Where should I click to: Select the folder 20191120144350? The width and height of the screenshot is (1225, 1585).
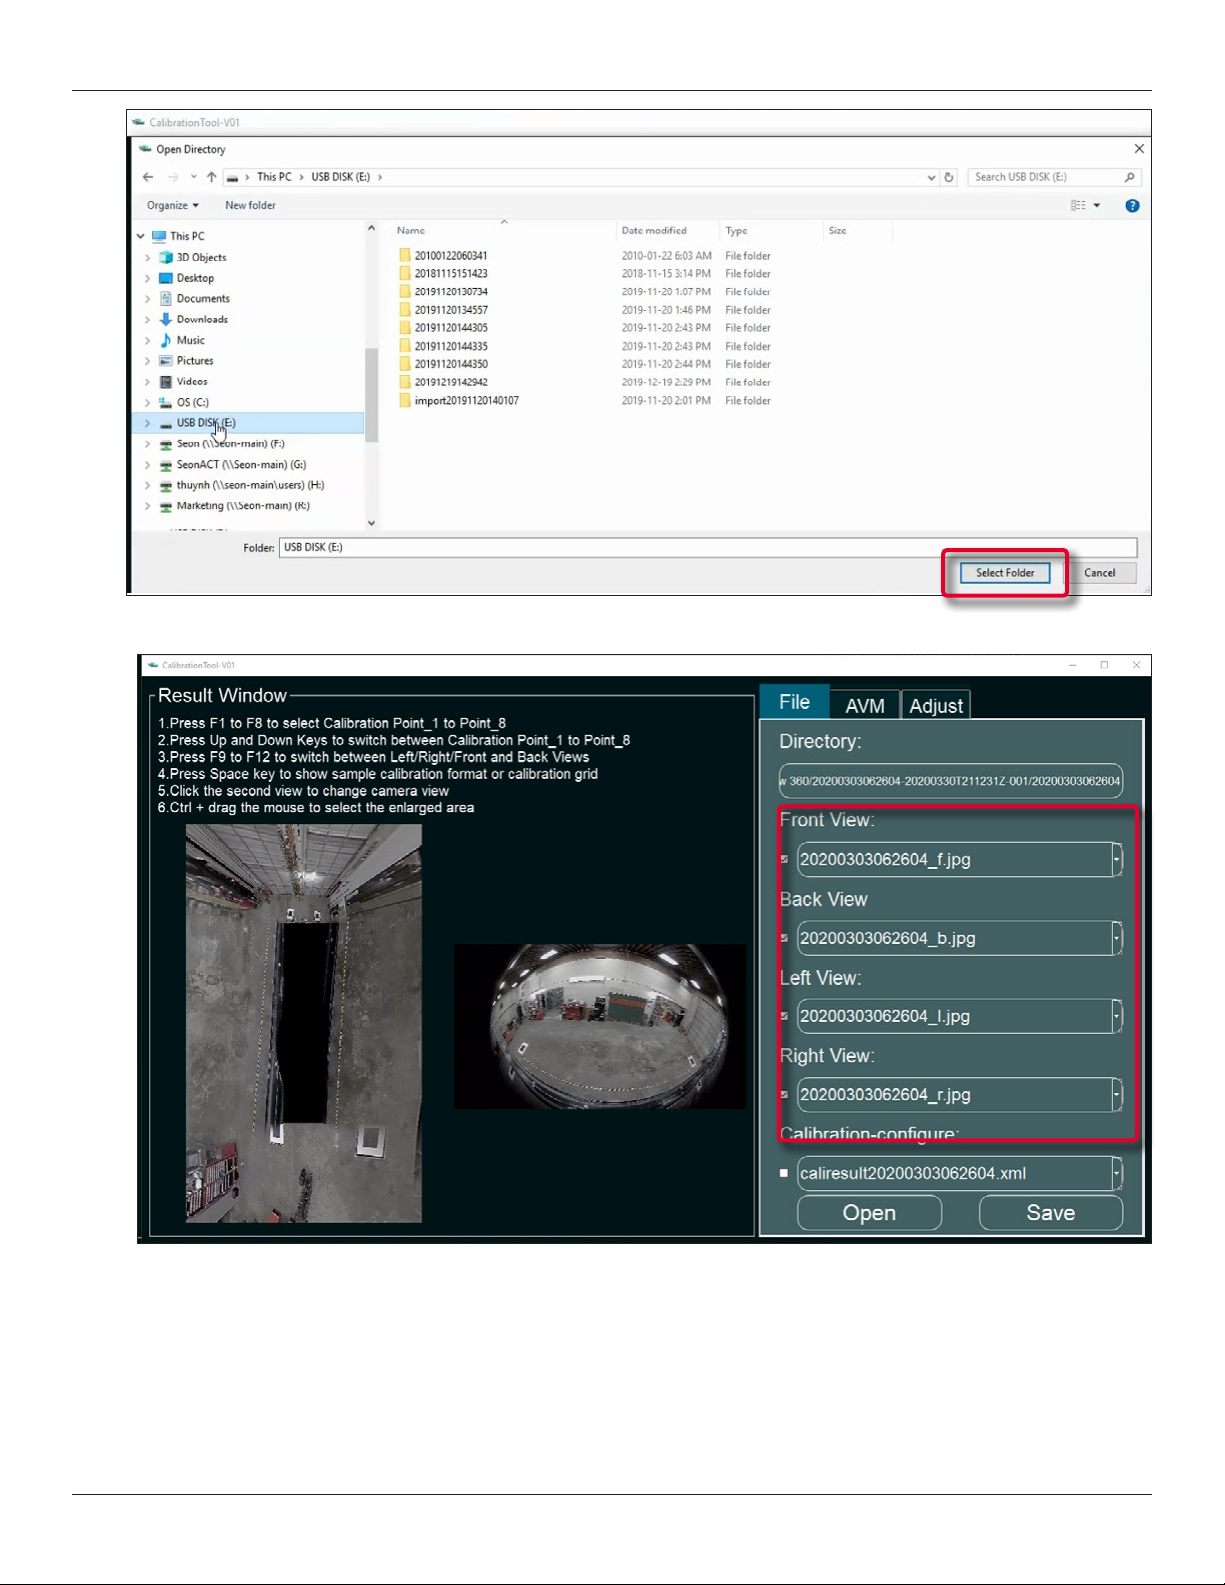451,364
